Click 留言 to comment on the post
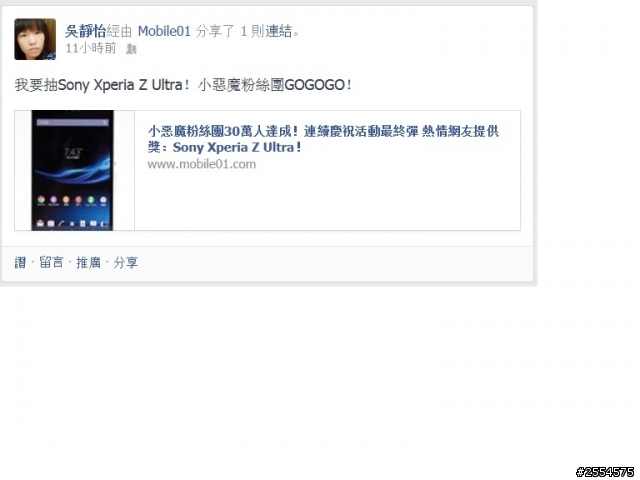 51,262
